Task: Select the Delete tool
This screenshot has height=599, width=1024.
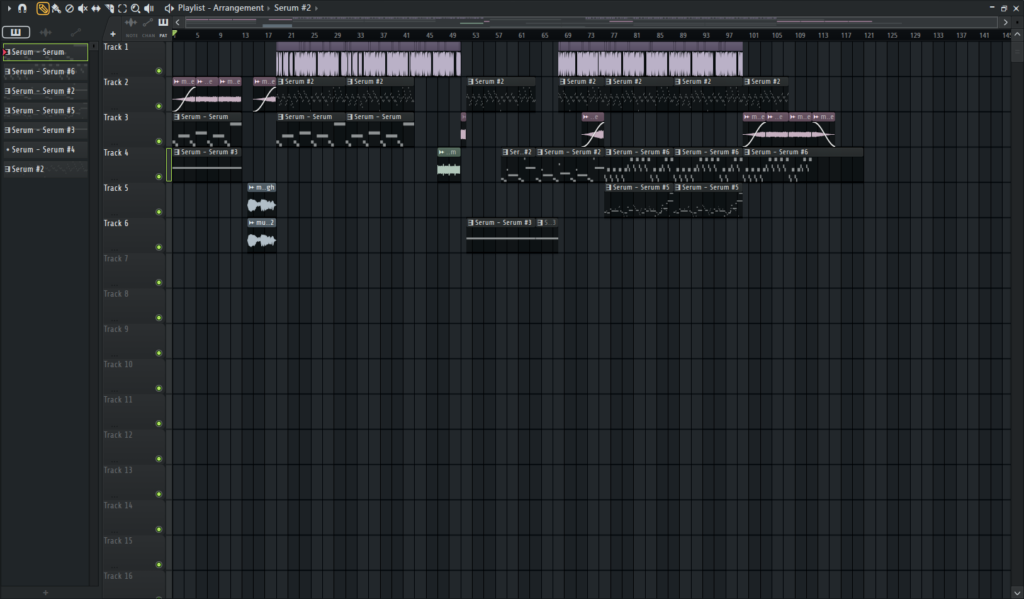Action: coord(69,8)
